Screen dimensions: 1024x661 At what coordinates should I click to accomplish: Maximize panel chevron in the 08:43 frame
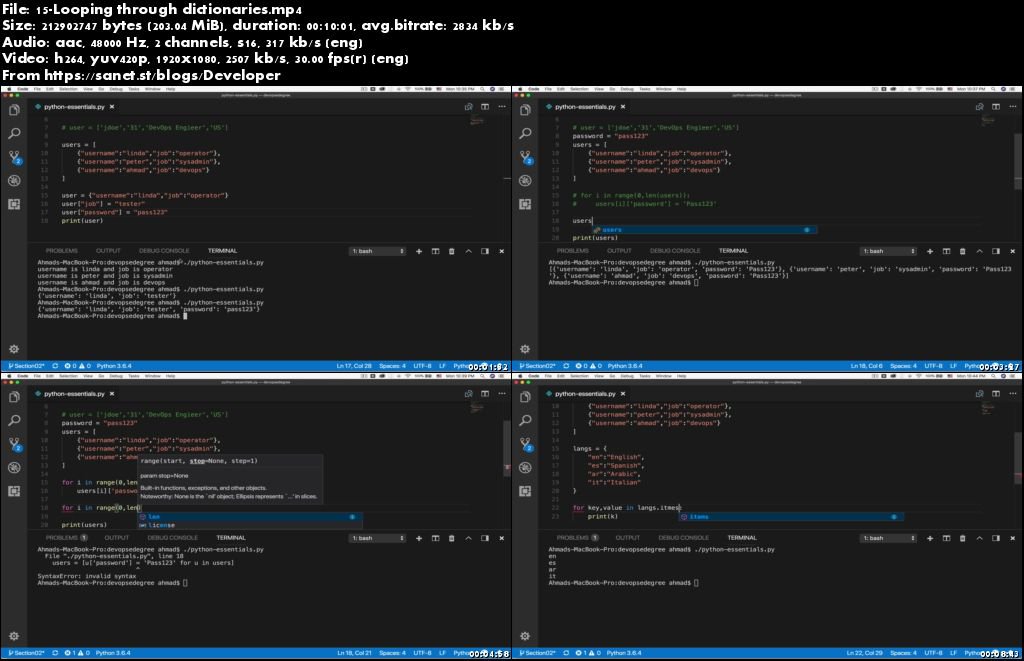[979, 538]
